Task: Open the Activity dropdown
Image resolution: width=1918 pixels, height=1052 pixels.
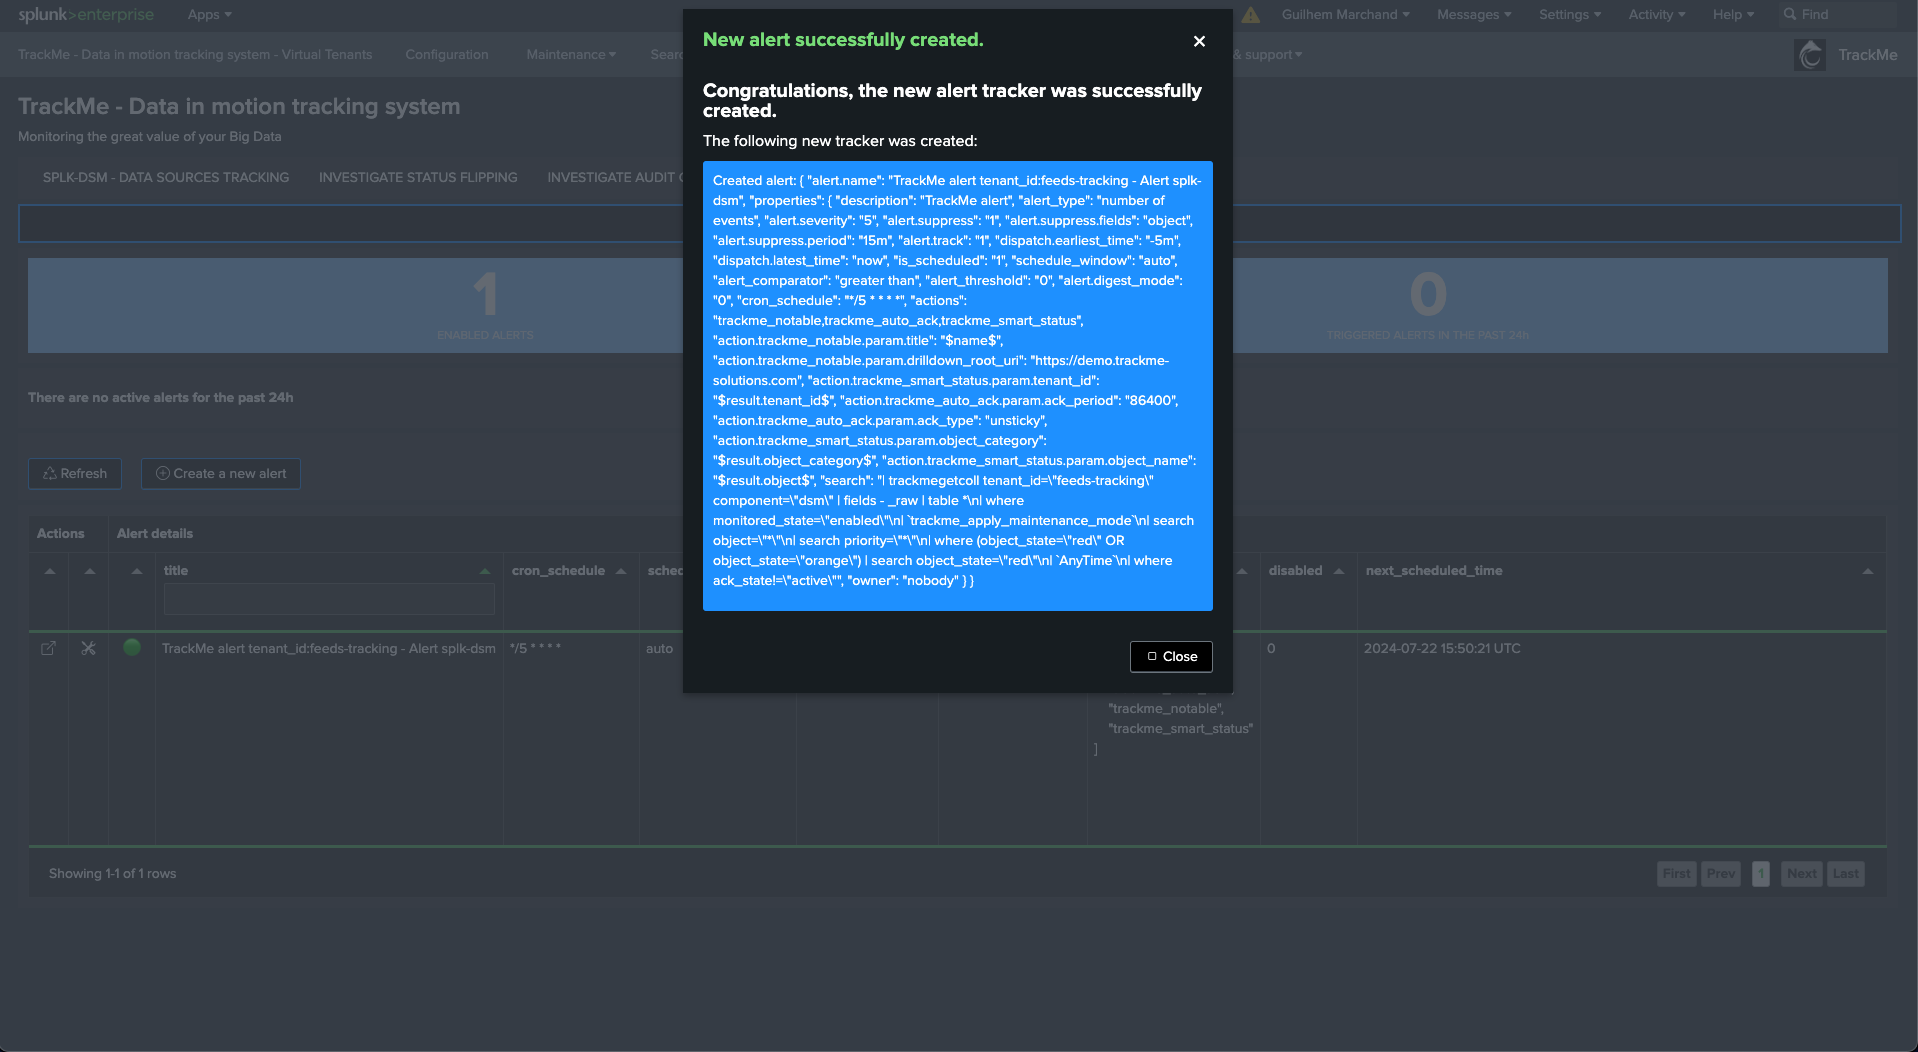Action: (1657, 14)
